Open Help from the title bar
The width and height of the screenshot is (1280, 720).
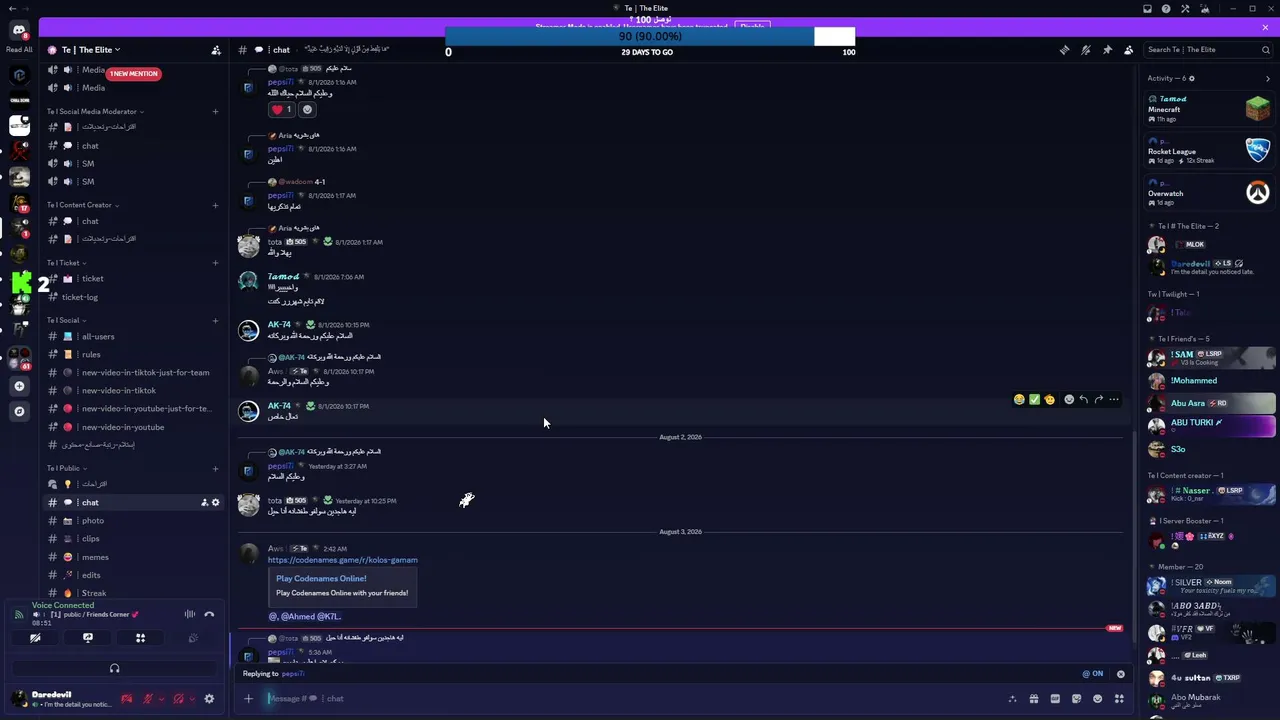point(1166,9)
